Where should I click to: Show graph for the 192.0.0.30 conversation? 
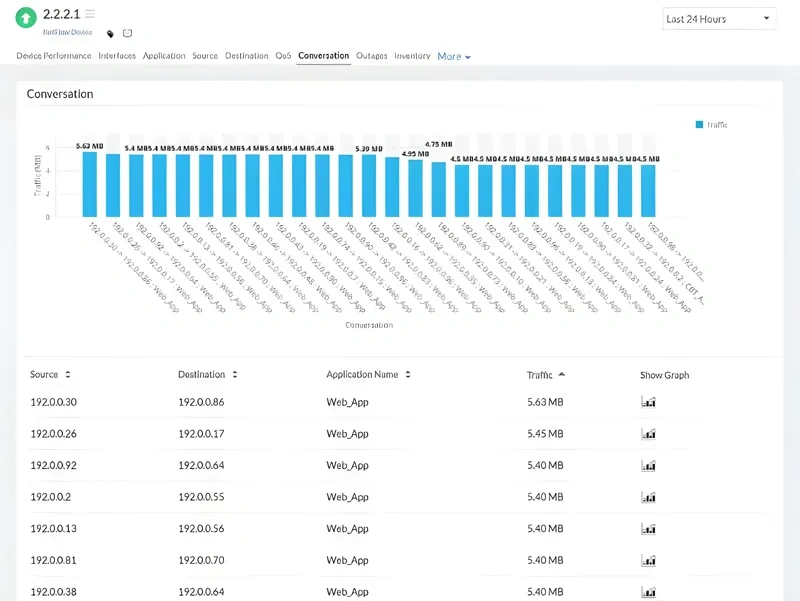click(647, 401)
